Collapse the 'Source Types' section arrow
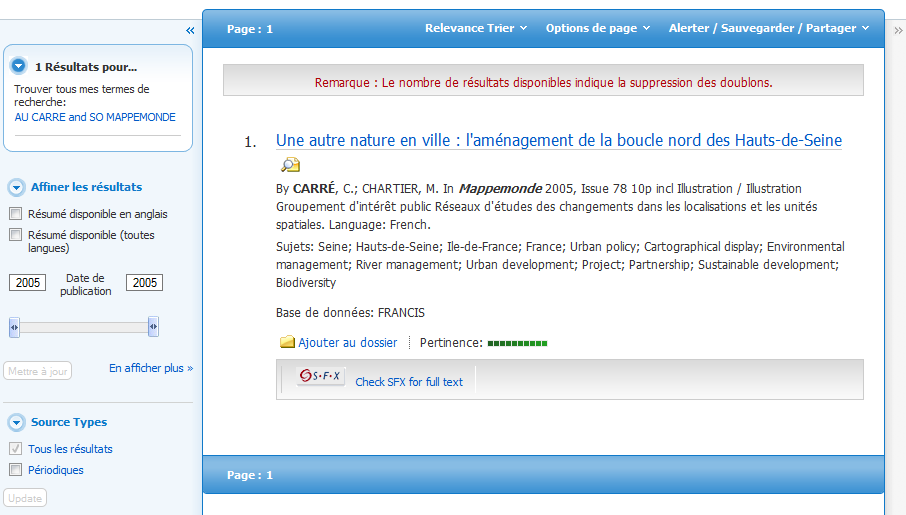906x515 pixels. click(16, 423)
